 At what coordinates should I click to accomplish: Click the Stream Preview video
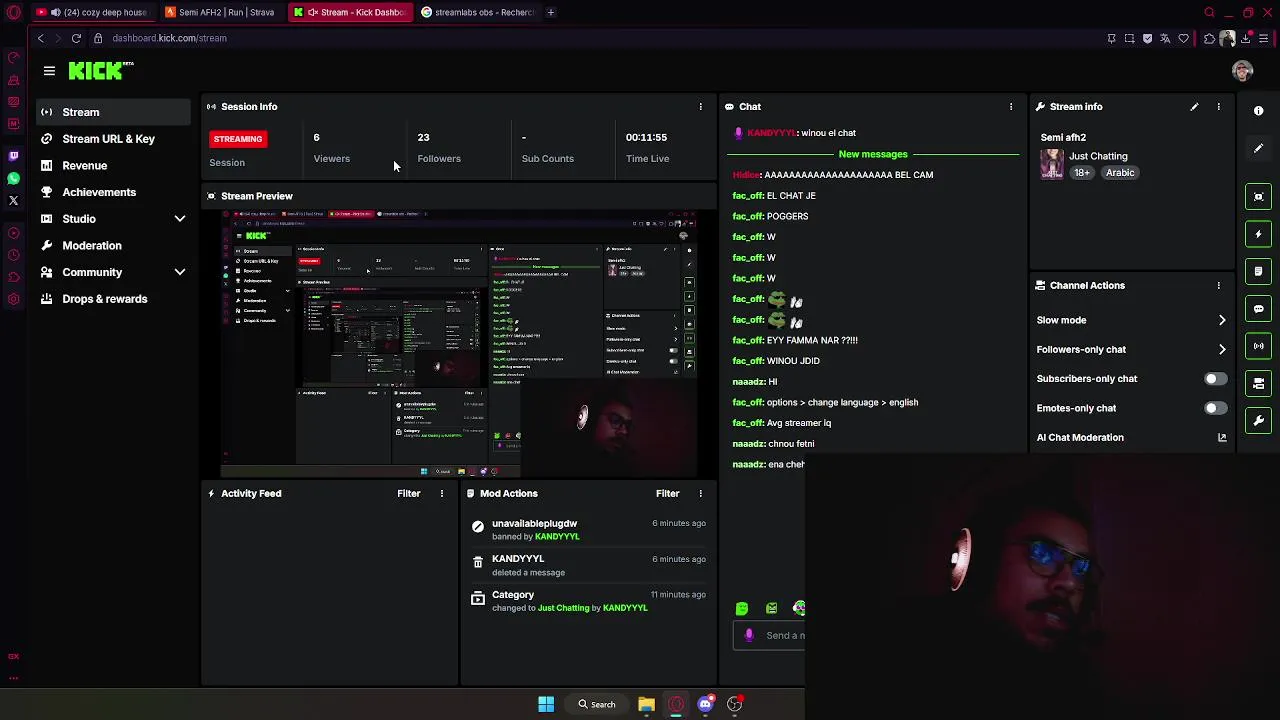click(459, 343)
